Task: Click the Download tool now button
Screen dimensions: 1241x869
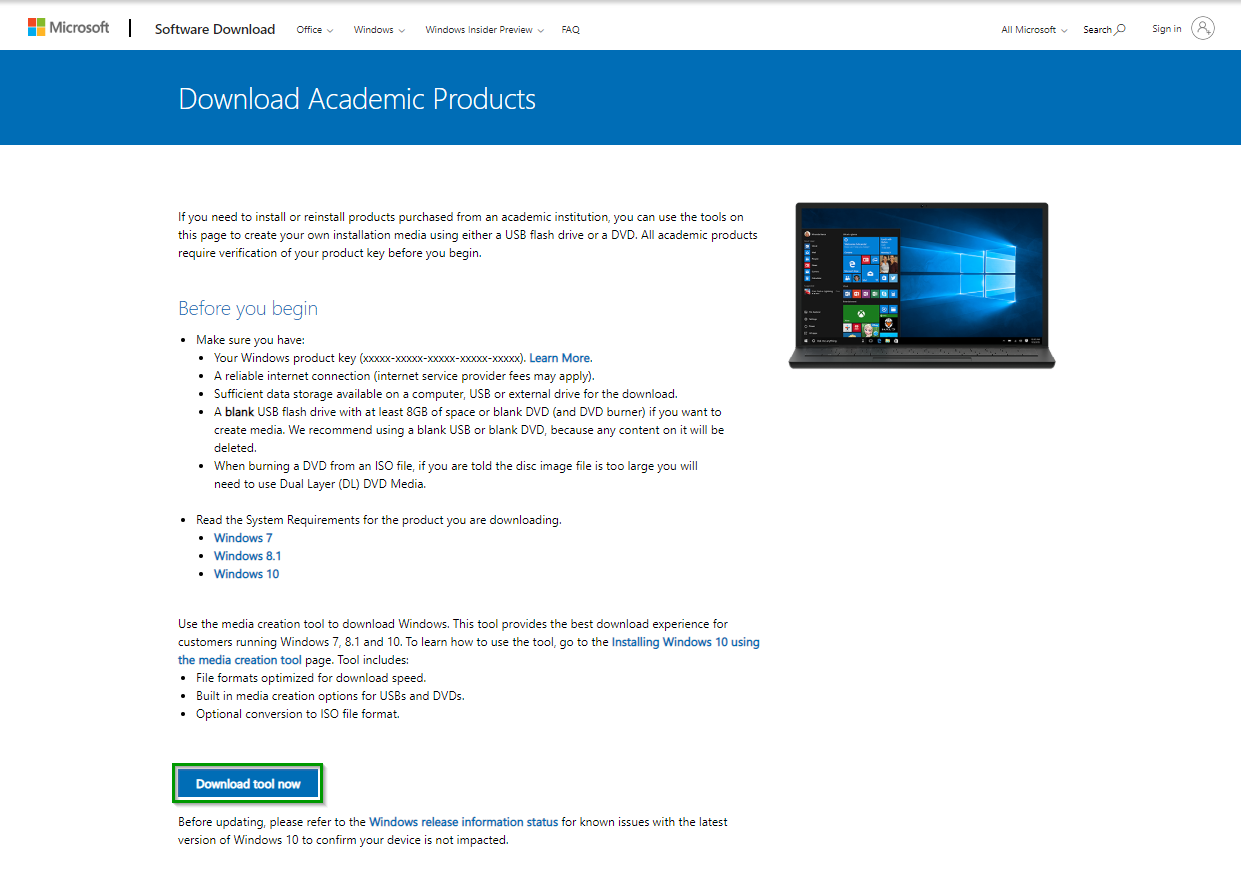Action: tap(248, 784)
